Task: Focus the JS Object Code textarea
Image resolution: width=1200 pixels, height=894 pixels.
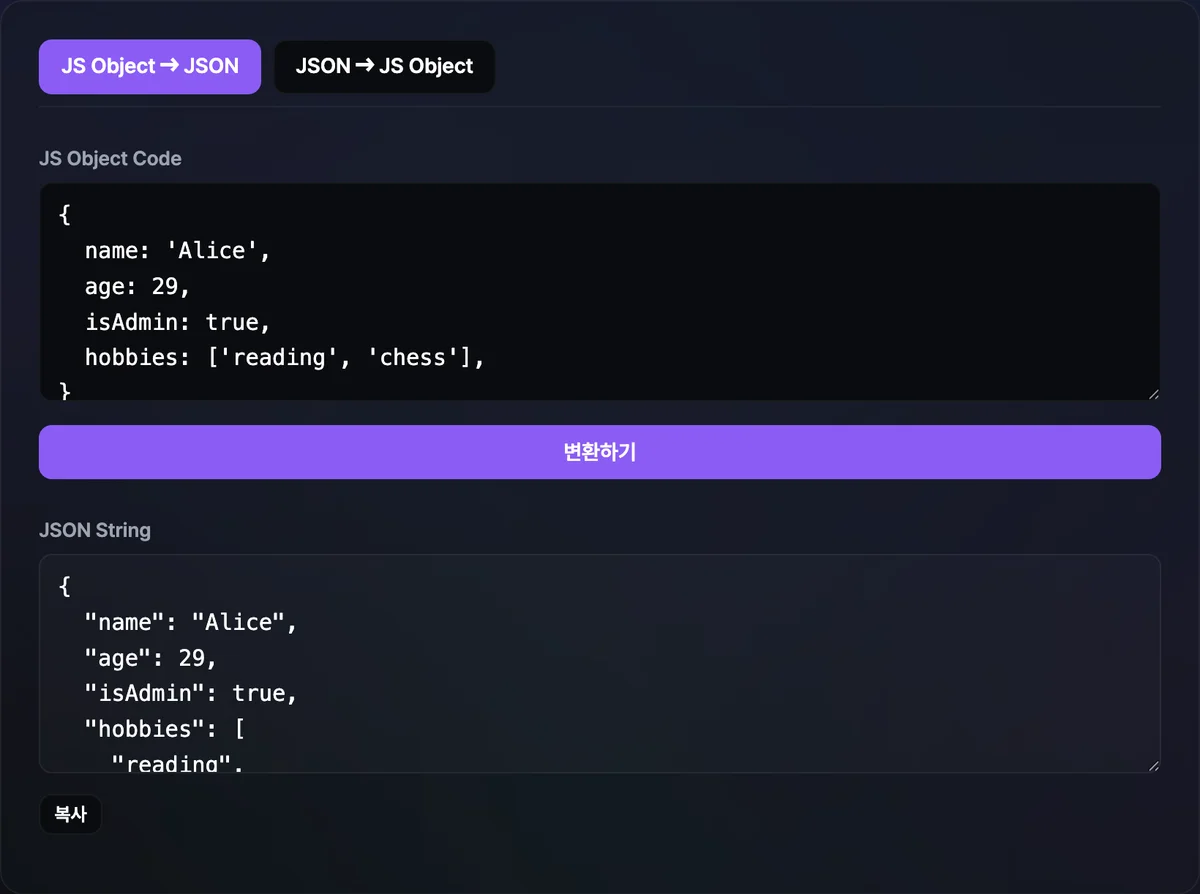Action: [600, 292]
